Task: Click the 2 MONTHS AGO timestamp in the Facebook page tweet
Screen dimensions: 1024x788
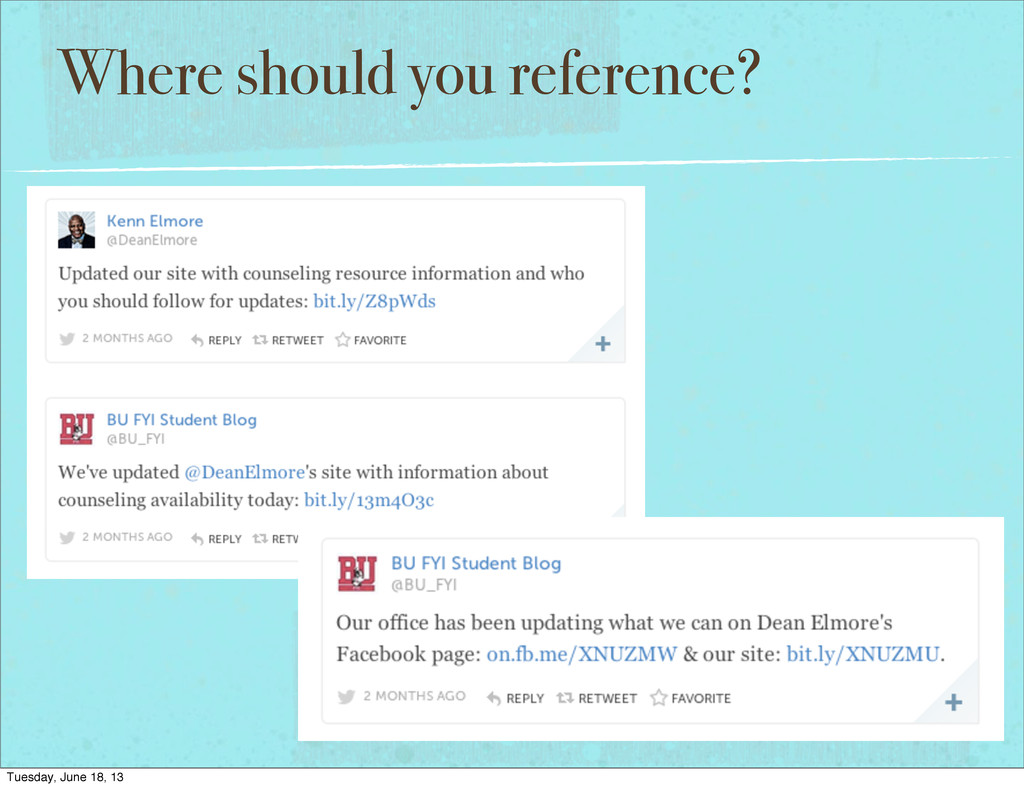Action: [x=415, y=696]
